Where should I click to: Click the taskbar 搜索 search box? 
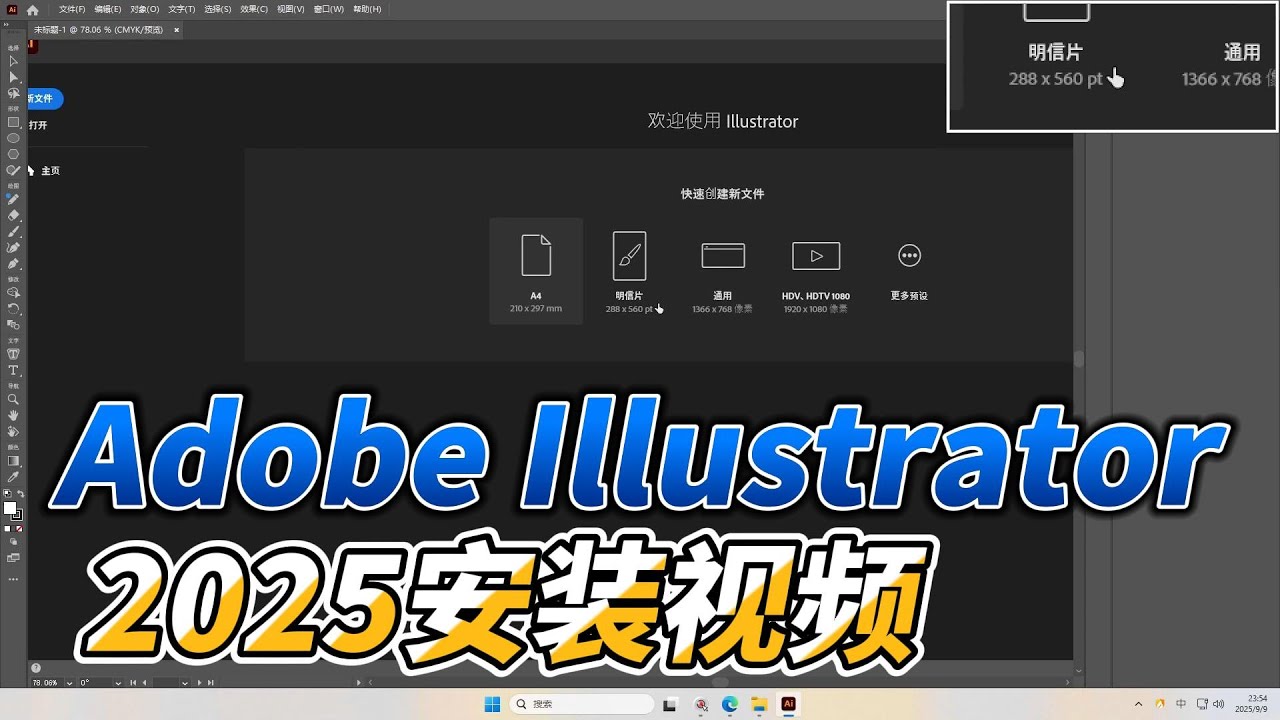(581, 704)
